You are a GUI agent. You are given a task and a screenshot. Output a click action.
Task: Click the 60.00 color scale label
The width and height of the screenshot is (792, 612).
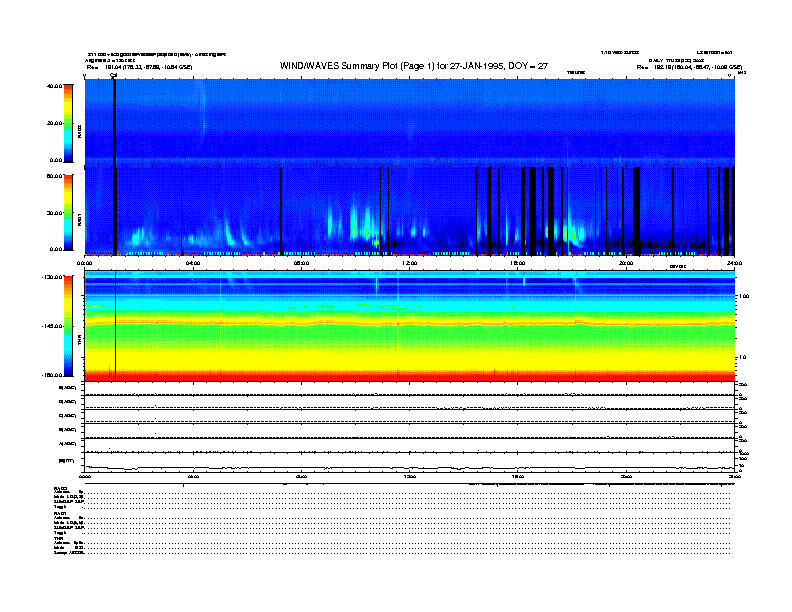pos(54,176)
